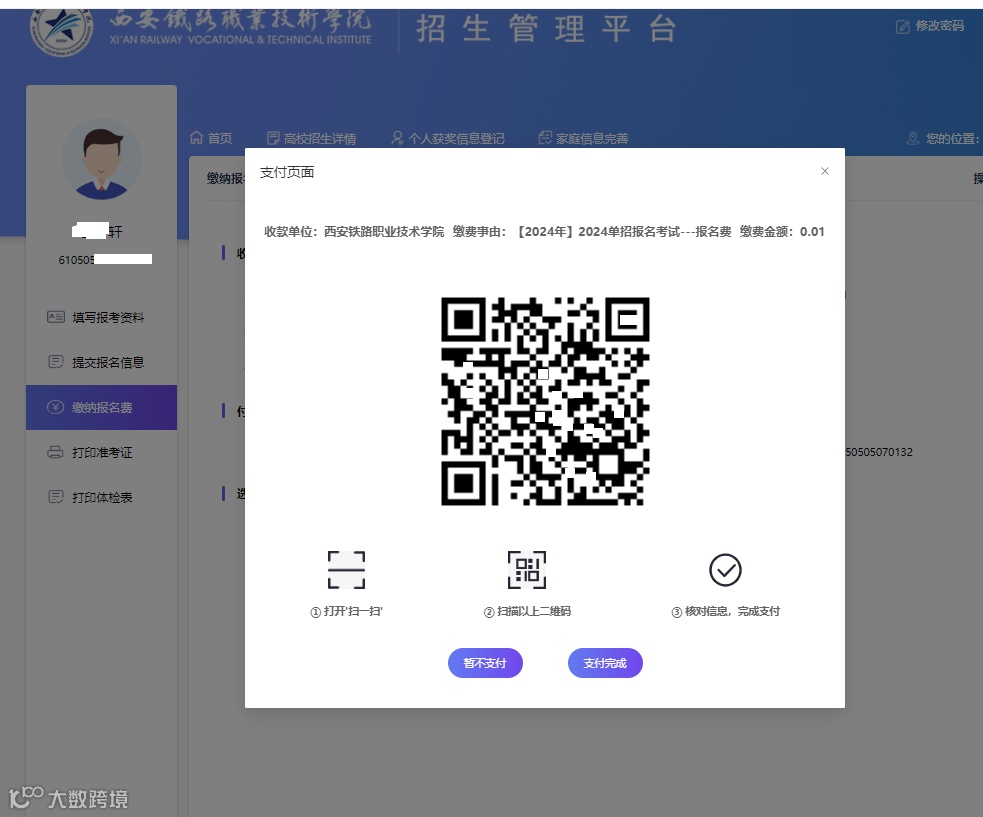Click the number ending 50505070132

pos(879,452)
